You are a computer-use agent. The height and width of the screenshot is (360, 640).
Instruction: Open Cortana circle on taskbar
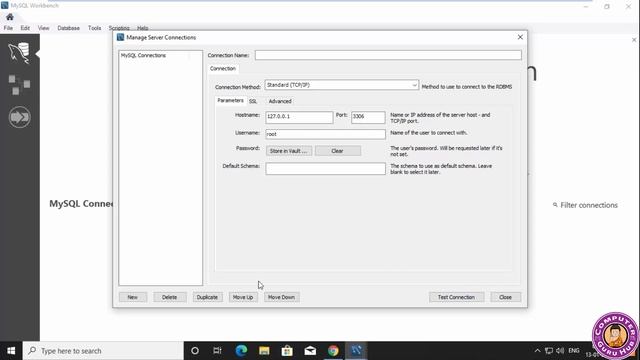[195, 351]
